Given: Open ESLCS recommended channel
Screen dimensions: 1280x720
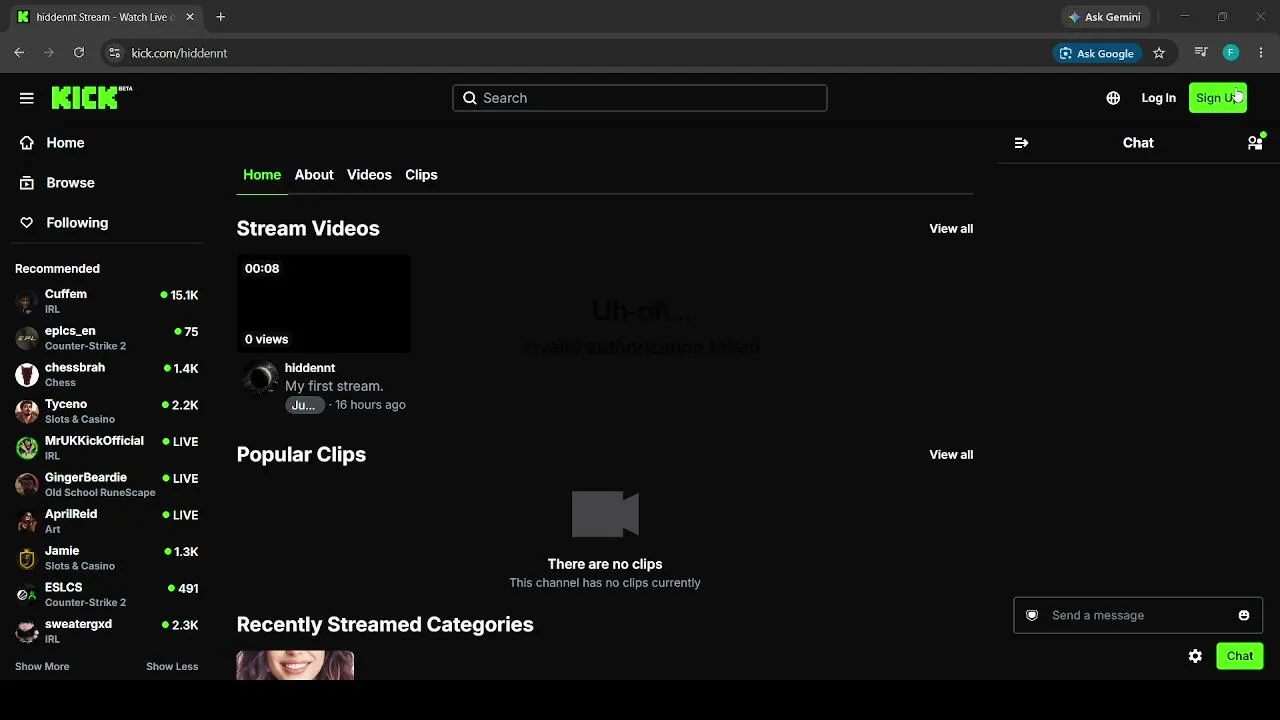Looking at the screenshot, I should (107, 595).
